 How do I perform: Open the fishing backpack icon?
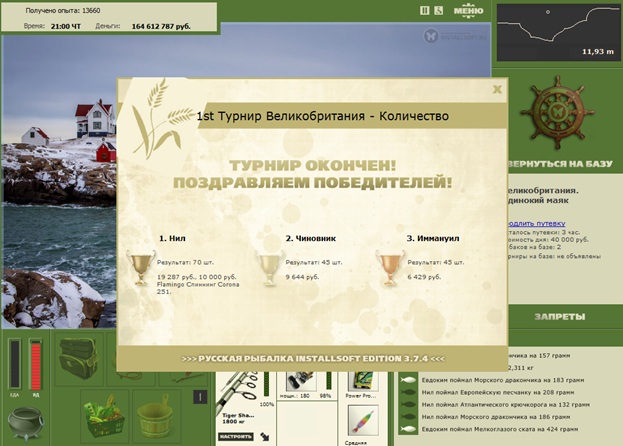click(78, 359)
